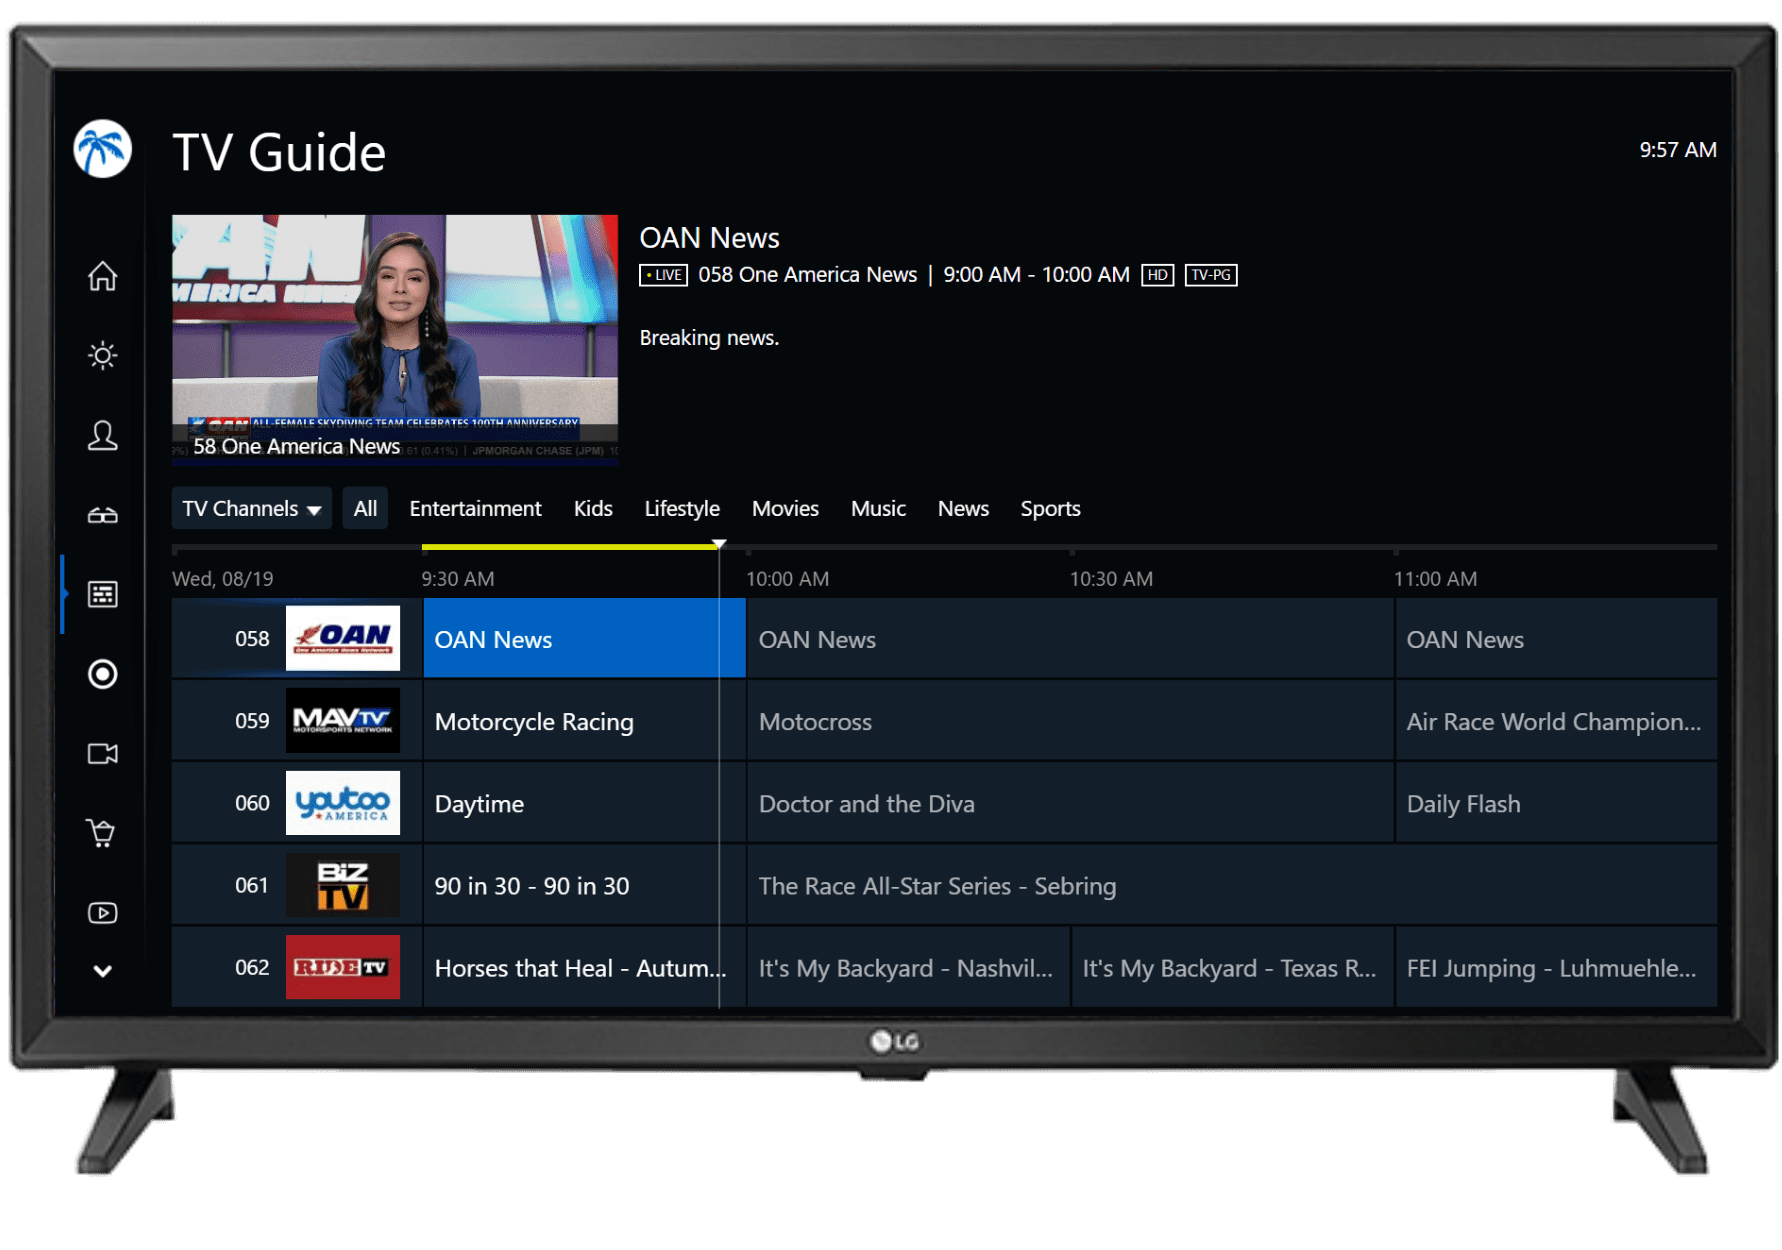Open the user profile icon
1782x1250 pixels.
tap(102, 435)
